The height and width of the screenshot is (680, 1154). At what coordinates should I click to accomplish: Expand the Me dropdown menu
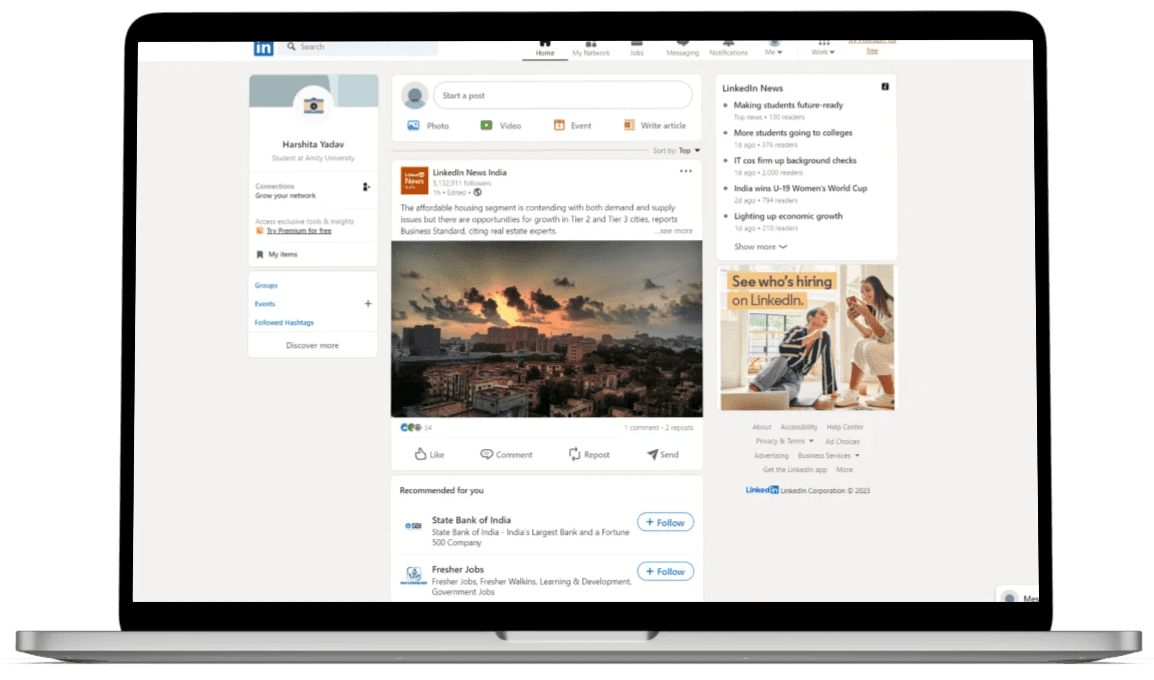coord(774,49)
